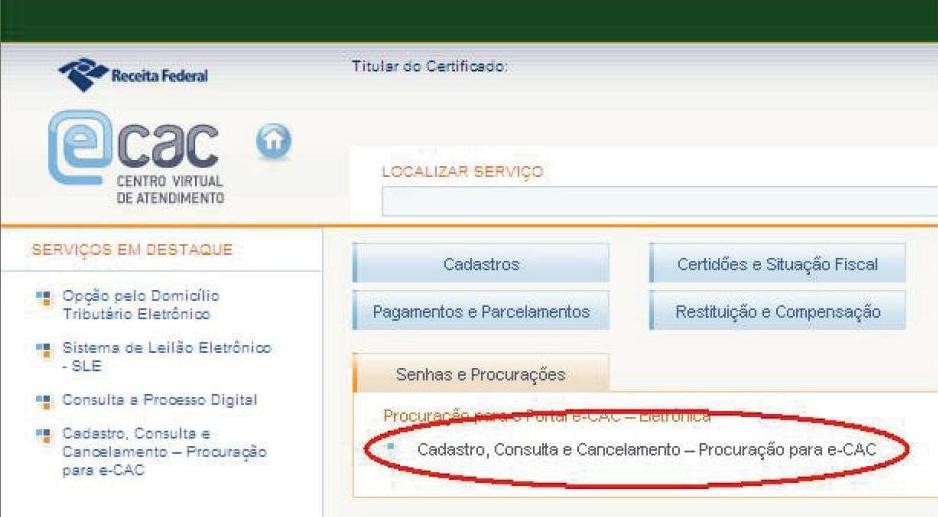This screenshot has width=938, height=517.
Task: Open Consulta a Processo Digital link
Action: (x=160, y=400)
